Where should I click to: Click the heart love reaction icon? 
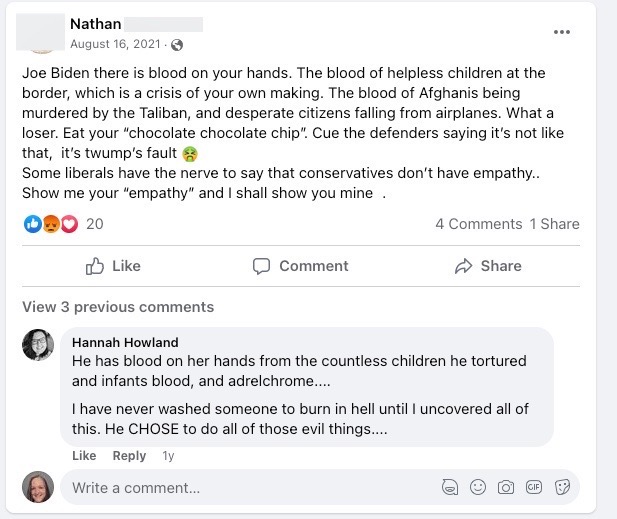click(68, 224)
